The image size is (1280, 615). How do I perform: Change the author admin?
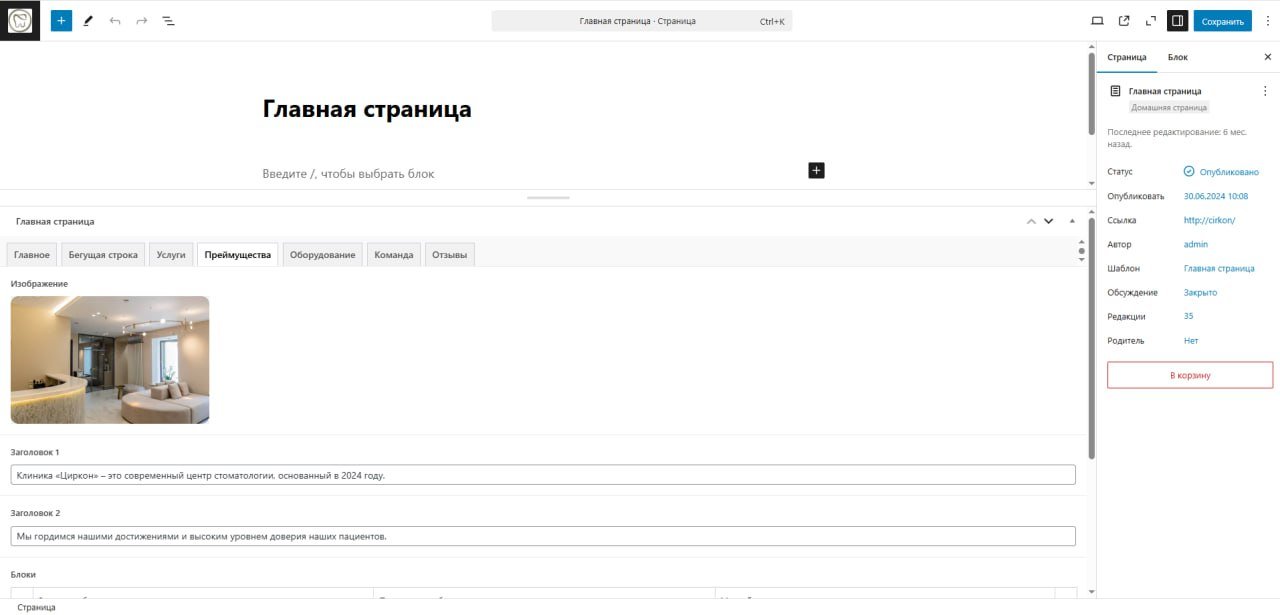coord(1196,244)
